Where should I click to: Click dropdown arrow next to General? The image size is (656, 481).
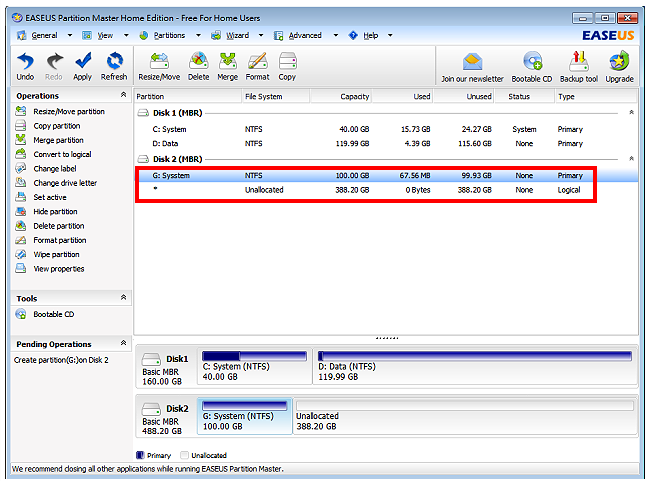click(x=70, y=36)
